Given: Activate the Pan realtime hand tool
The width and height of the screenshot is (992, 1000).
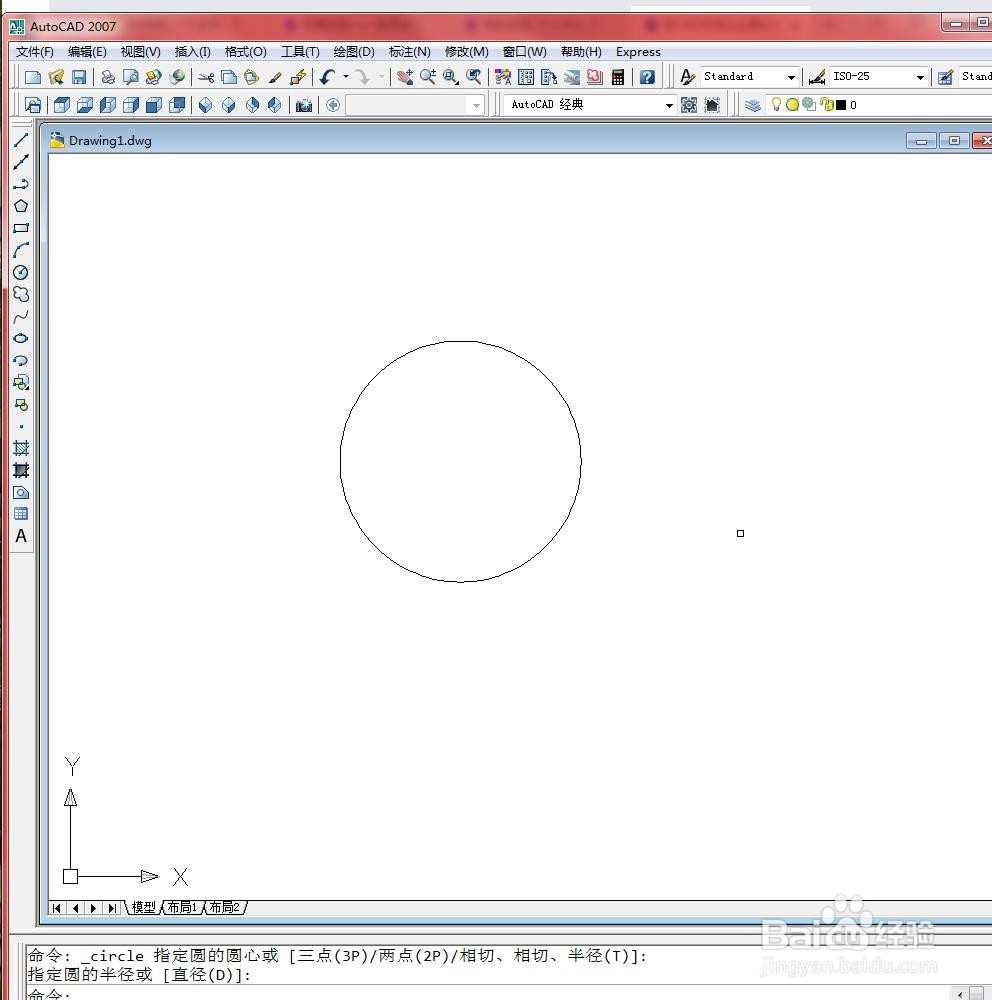Looking at the screenshot, I should [x=404, y=77].
